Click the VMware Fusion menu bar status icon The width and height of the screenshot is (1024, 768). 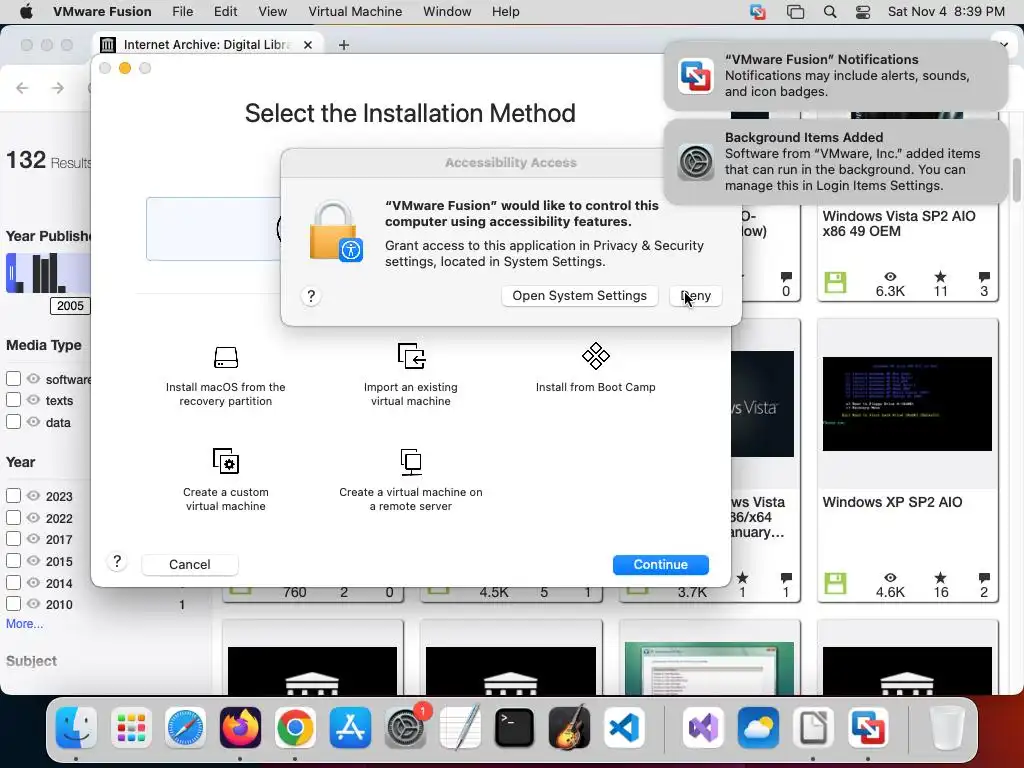758,12
